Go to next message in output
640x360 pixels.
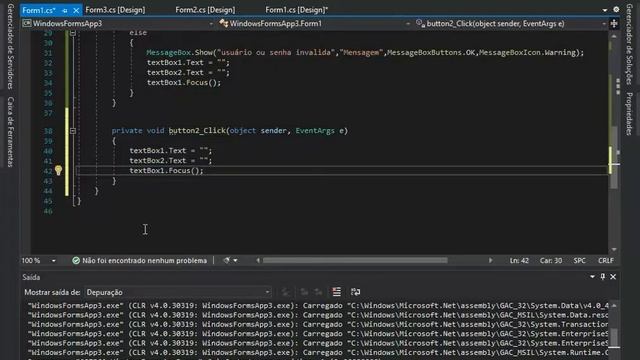point(318,292)
